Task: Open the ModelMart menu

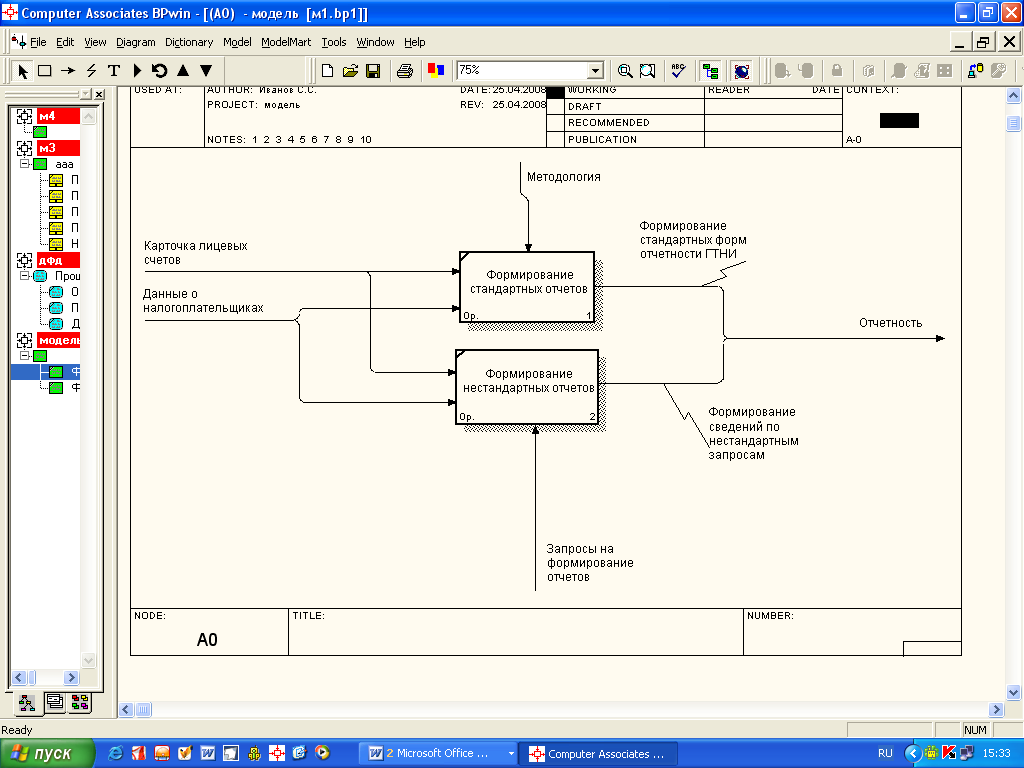Action: point(286,42)
